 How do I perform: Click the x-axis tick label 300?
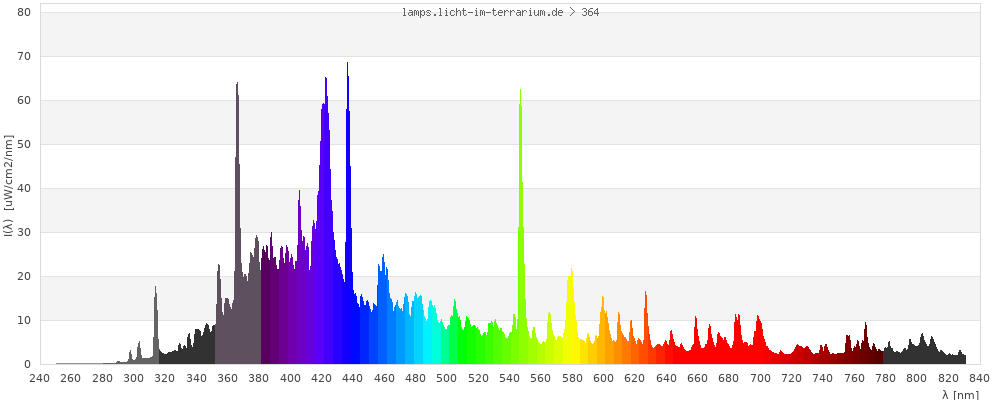pyautogui.click(x=133, y=378)
